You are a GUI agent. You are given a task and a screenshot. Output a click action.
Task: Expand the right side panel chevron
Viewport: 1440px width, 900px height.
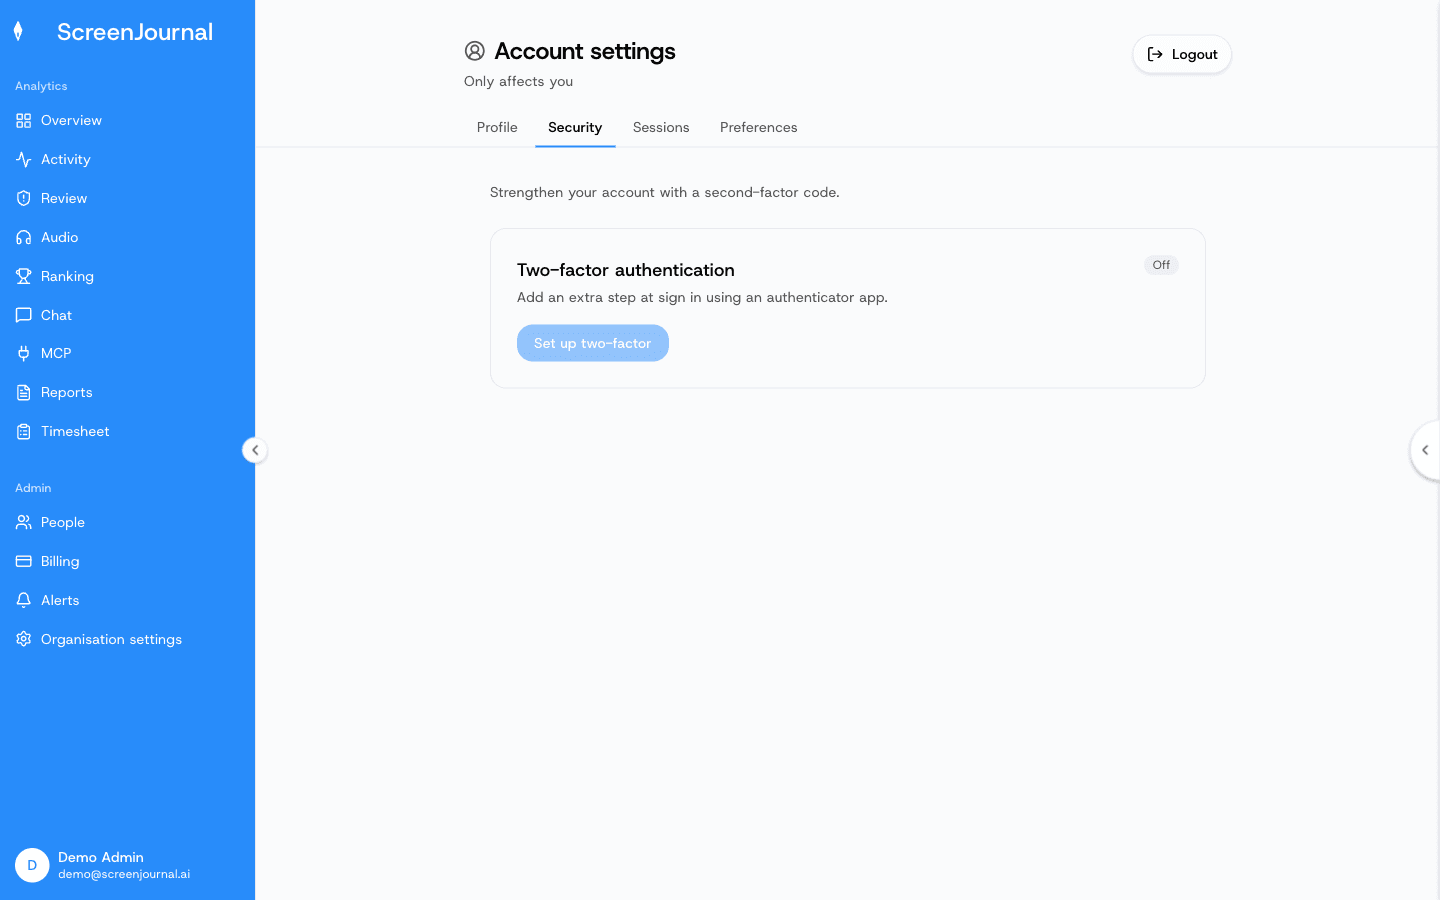coord(1425,451)
